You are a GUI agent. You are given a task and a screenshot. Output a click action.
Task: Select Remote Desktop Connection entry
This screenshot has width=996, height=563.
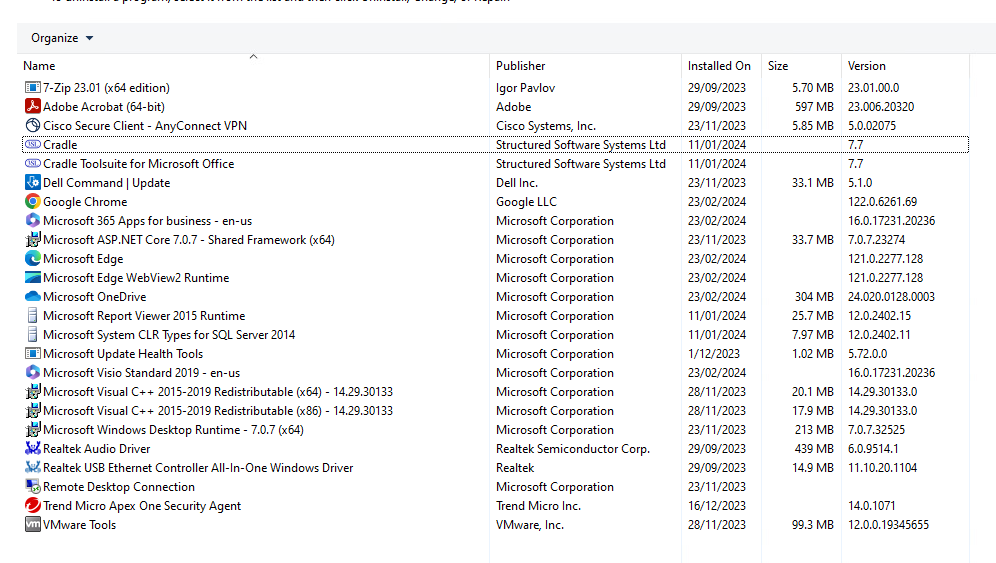(x=119, y=487)
